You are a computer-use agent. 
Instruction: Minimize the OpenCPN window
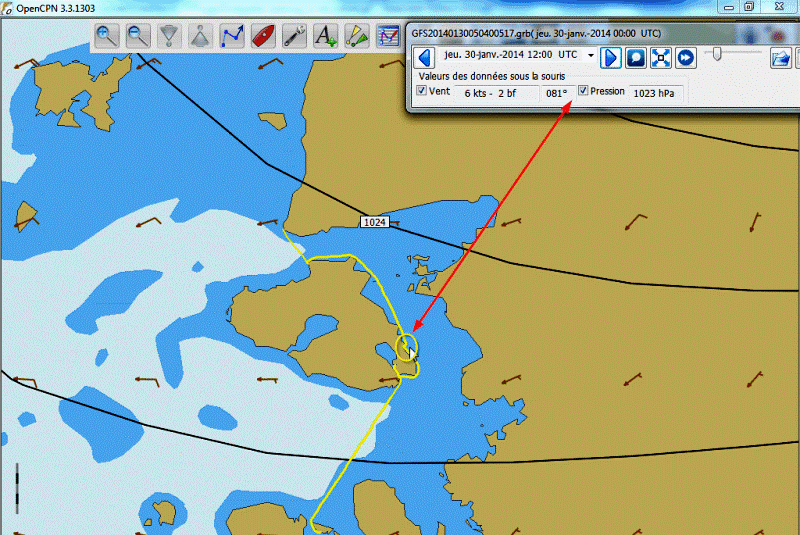[729, 7]
